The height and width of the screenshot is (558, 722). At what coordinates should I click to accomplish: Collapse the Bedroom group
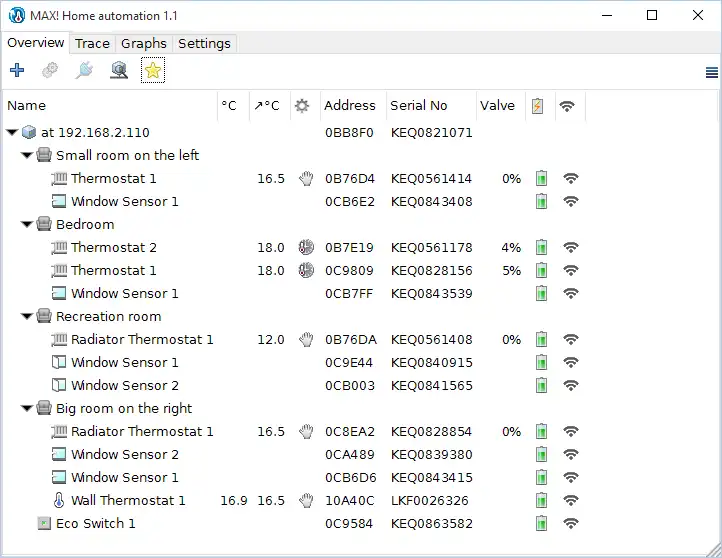[x=27, y=225]
